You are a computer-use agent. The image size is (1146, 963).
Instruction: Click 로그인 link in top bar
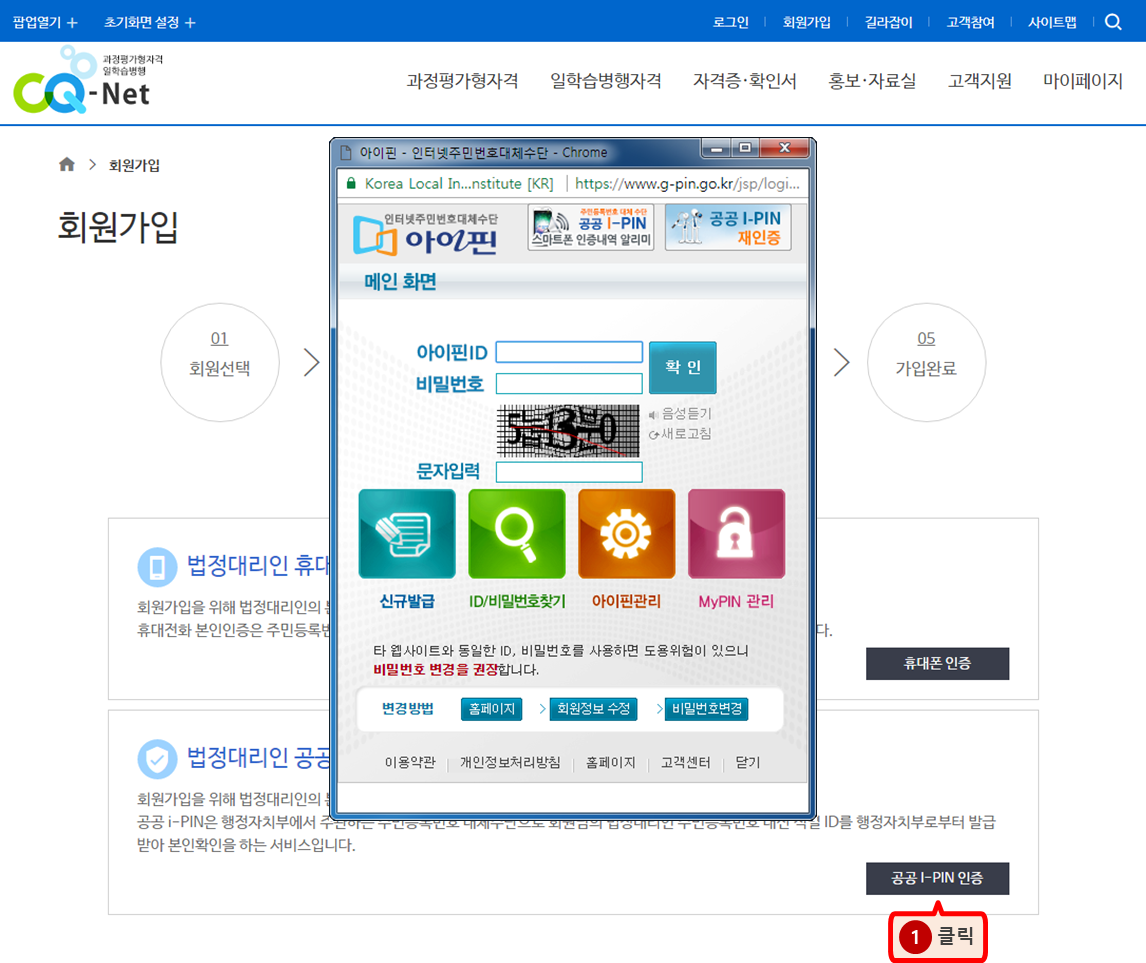731,23
